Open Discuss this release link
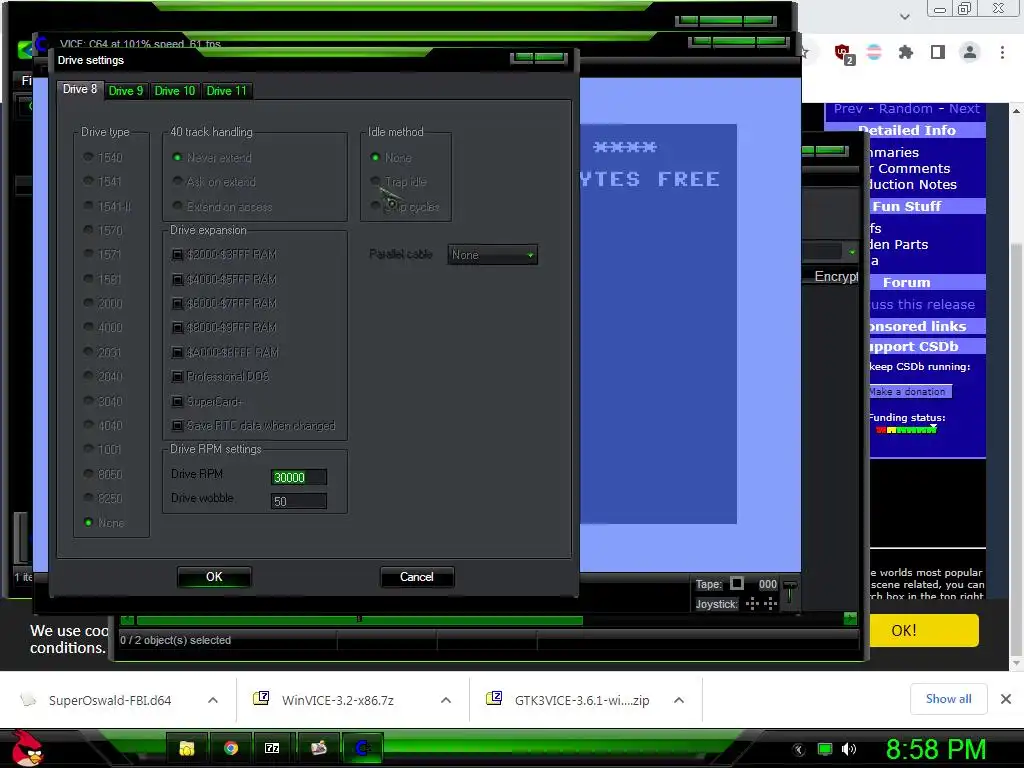Screen dimensions: 1024x768 (922, 304)
